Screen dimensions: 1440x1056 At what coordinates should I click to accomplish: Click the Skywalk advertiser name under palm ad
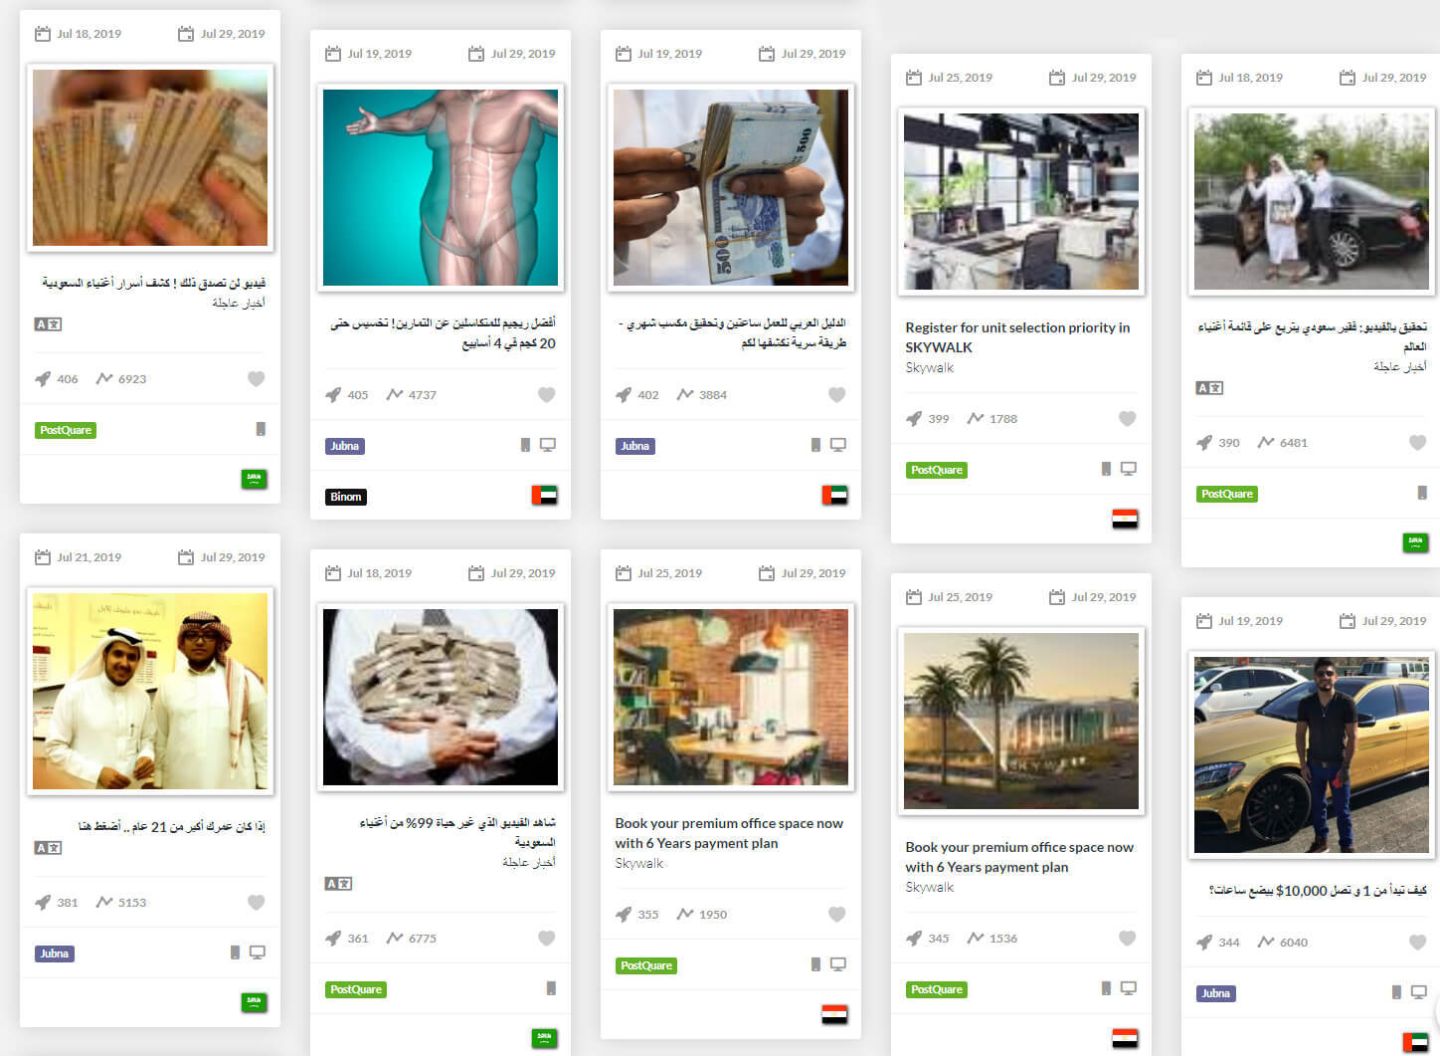(x=930, y=887)
